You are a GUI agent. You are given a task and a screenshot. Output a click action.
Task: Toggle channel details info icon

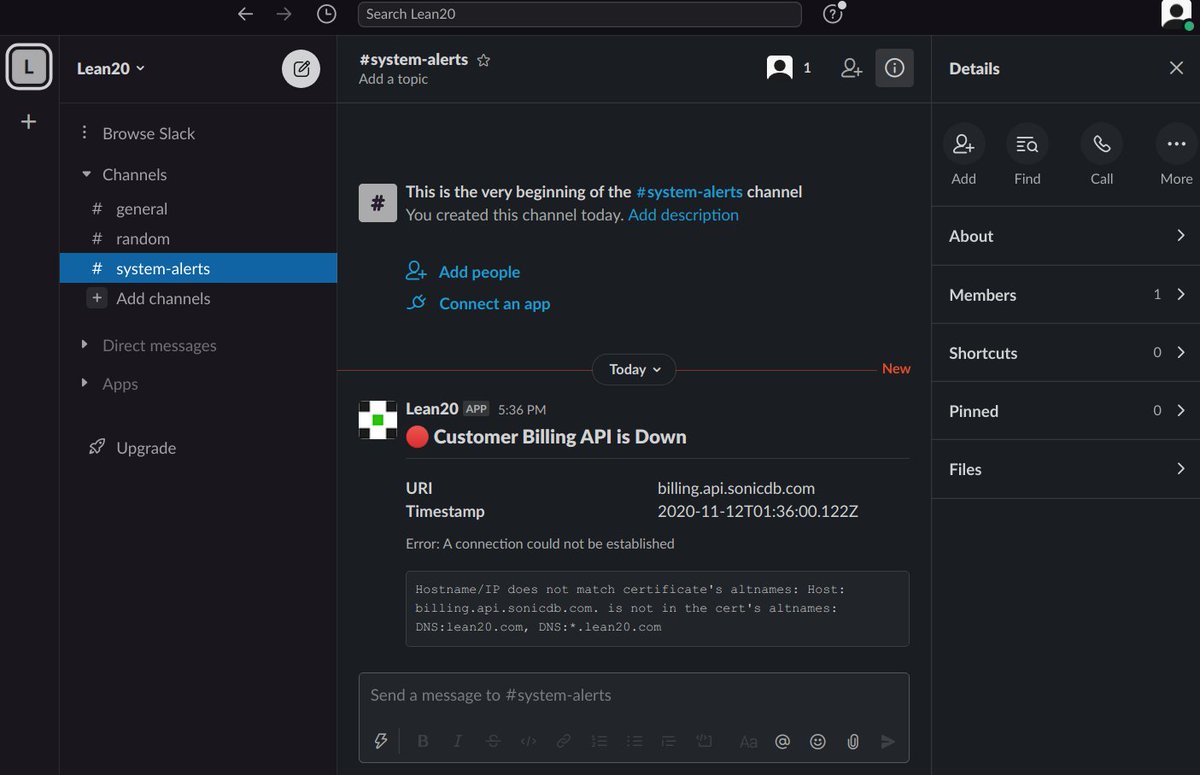(895, 68)
